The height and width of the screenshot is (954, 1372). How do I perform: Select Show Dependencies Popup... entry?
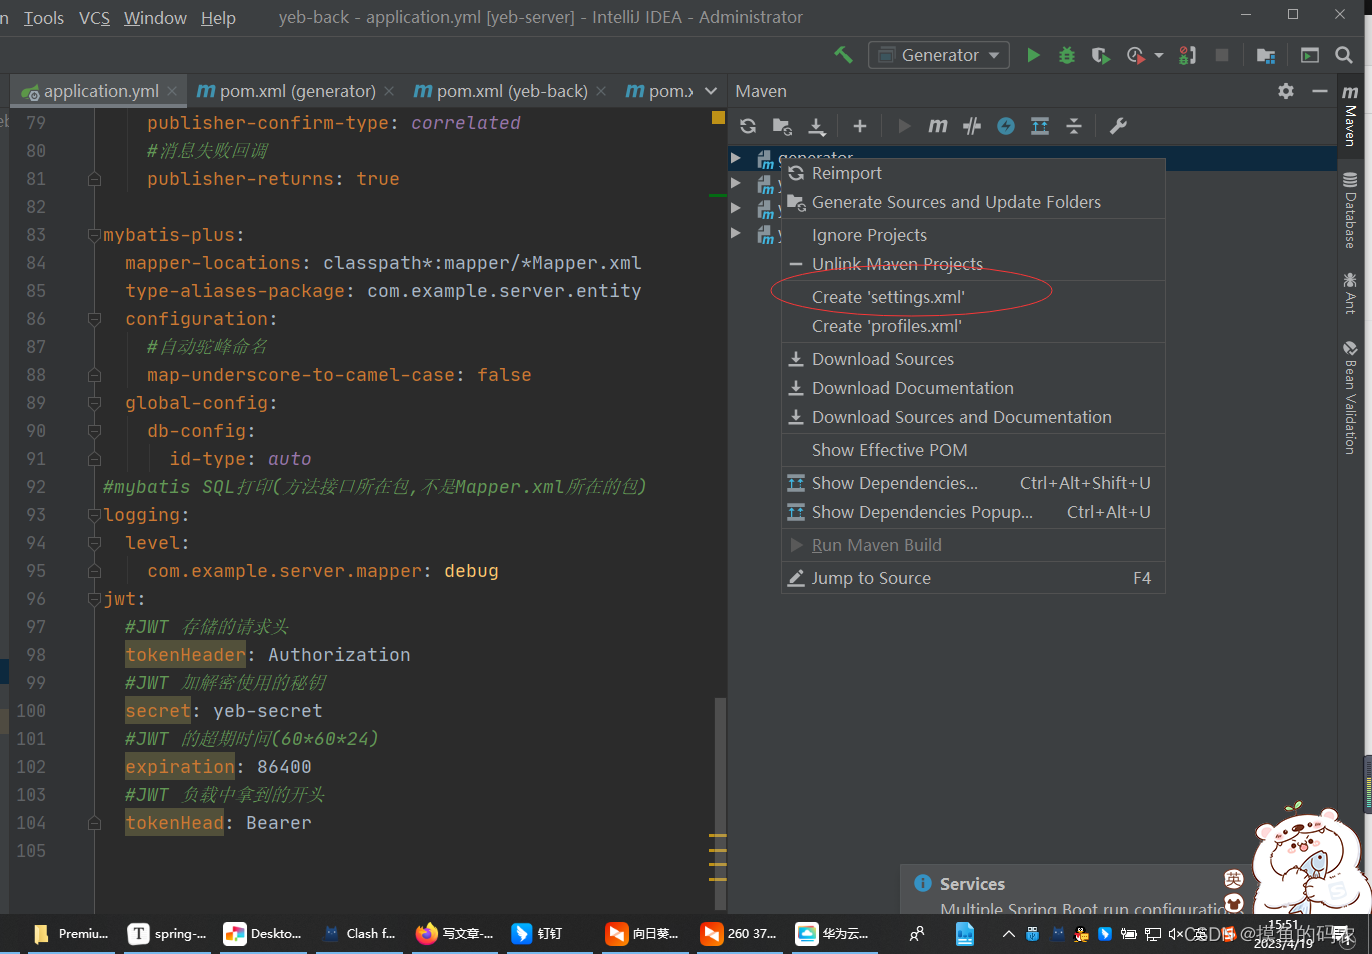click(973, 512)
